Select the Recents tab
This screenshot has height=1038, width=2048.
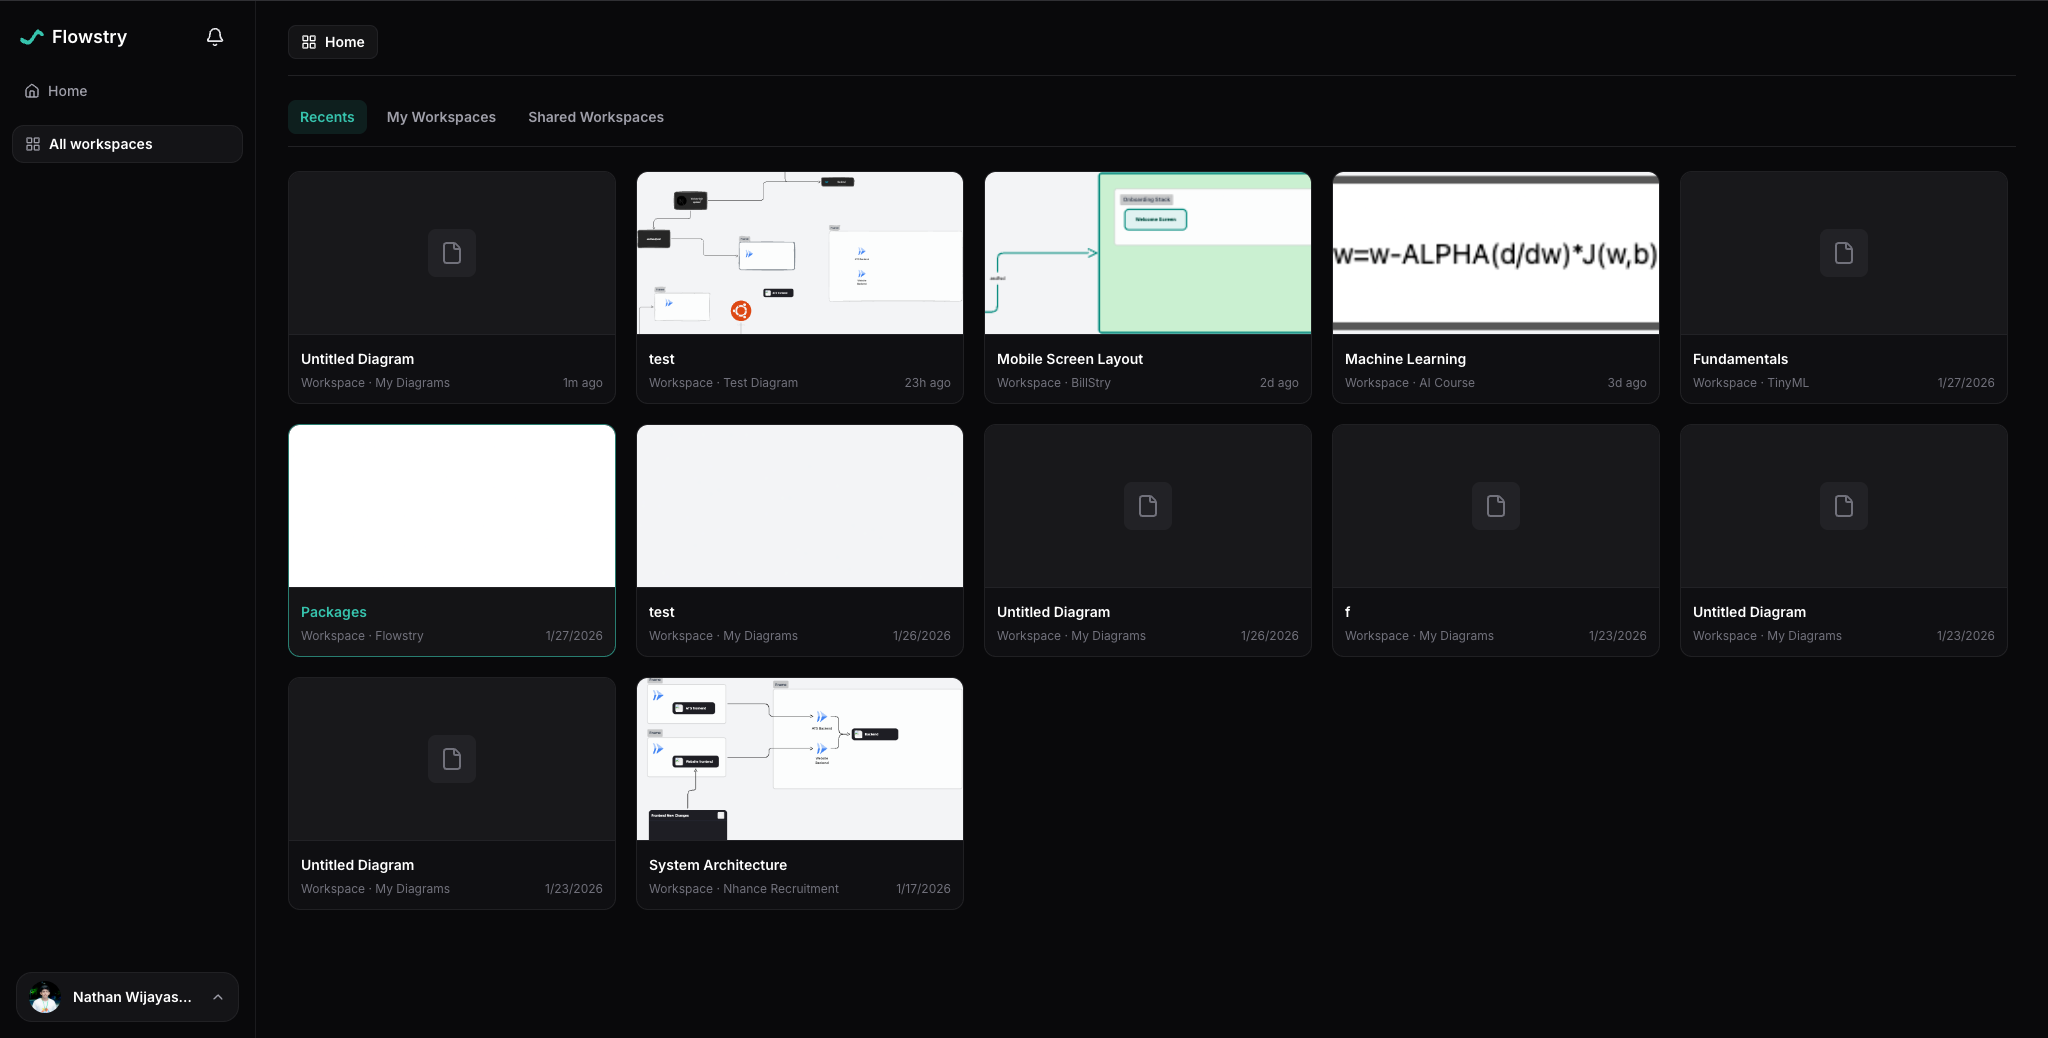tap(327, 117)
